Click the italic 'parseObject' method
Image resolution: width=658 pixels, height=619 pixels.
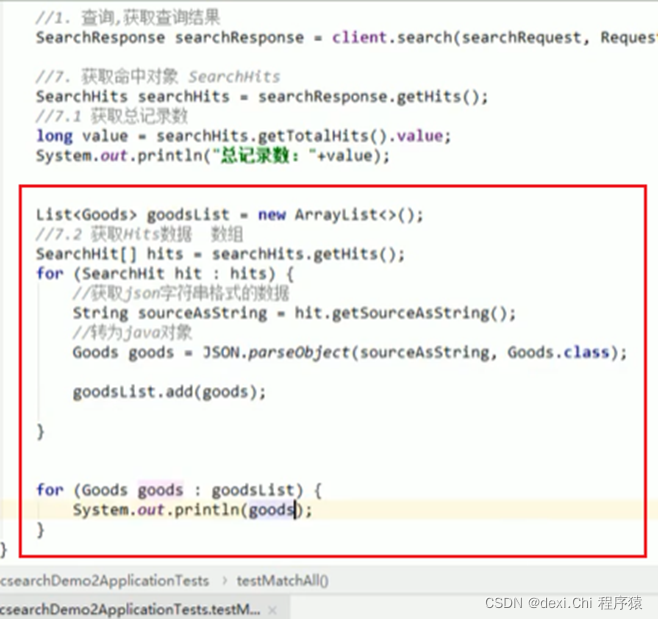pos(299,353)
